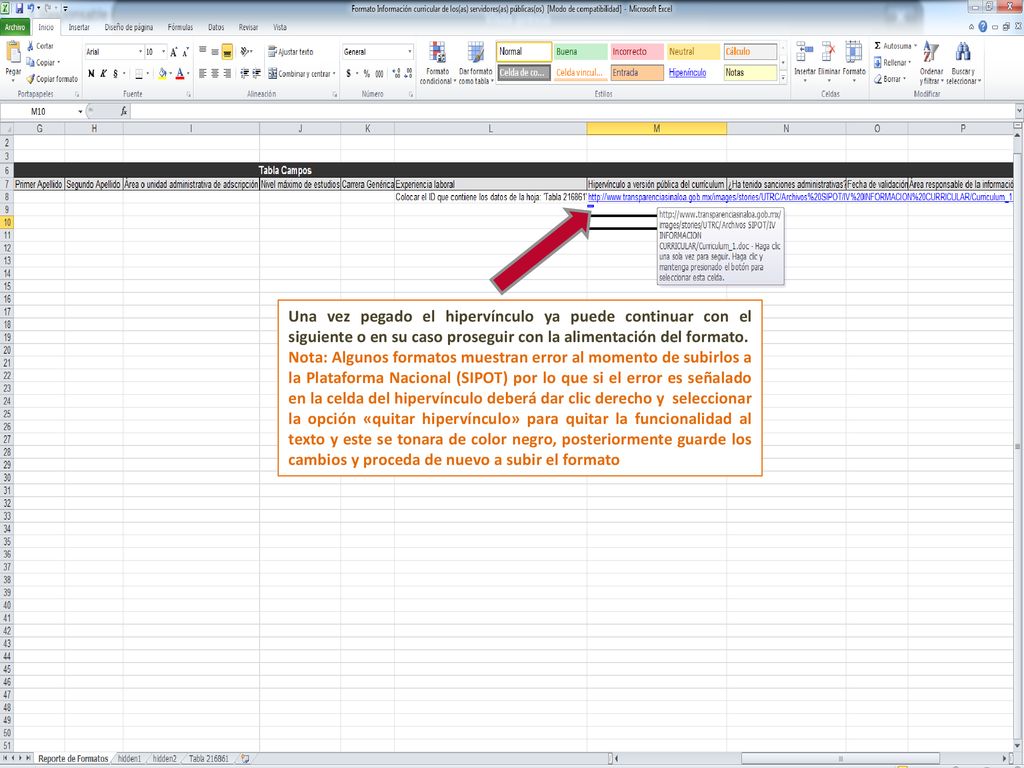
Task: Open Rellenar fill dropdown
Action: 892,63
